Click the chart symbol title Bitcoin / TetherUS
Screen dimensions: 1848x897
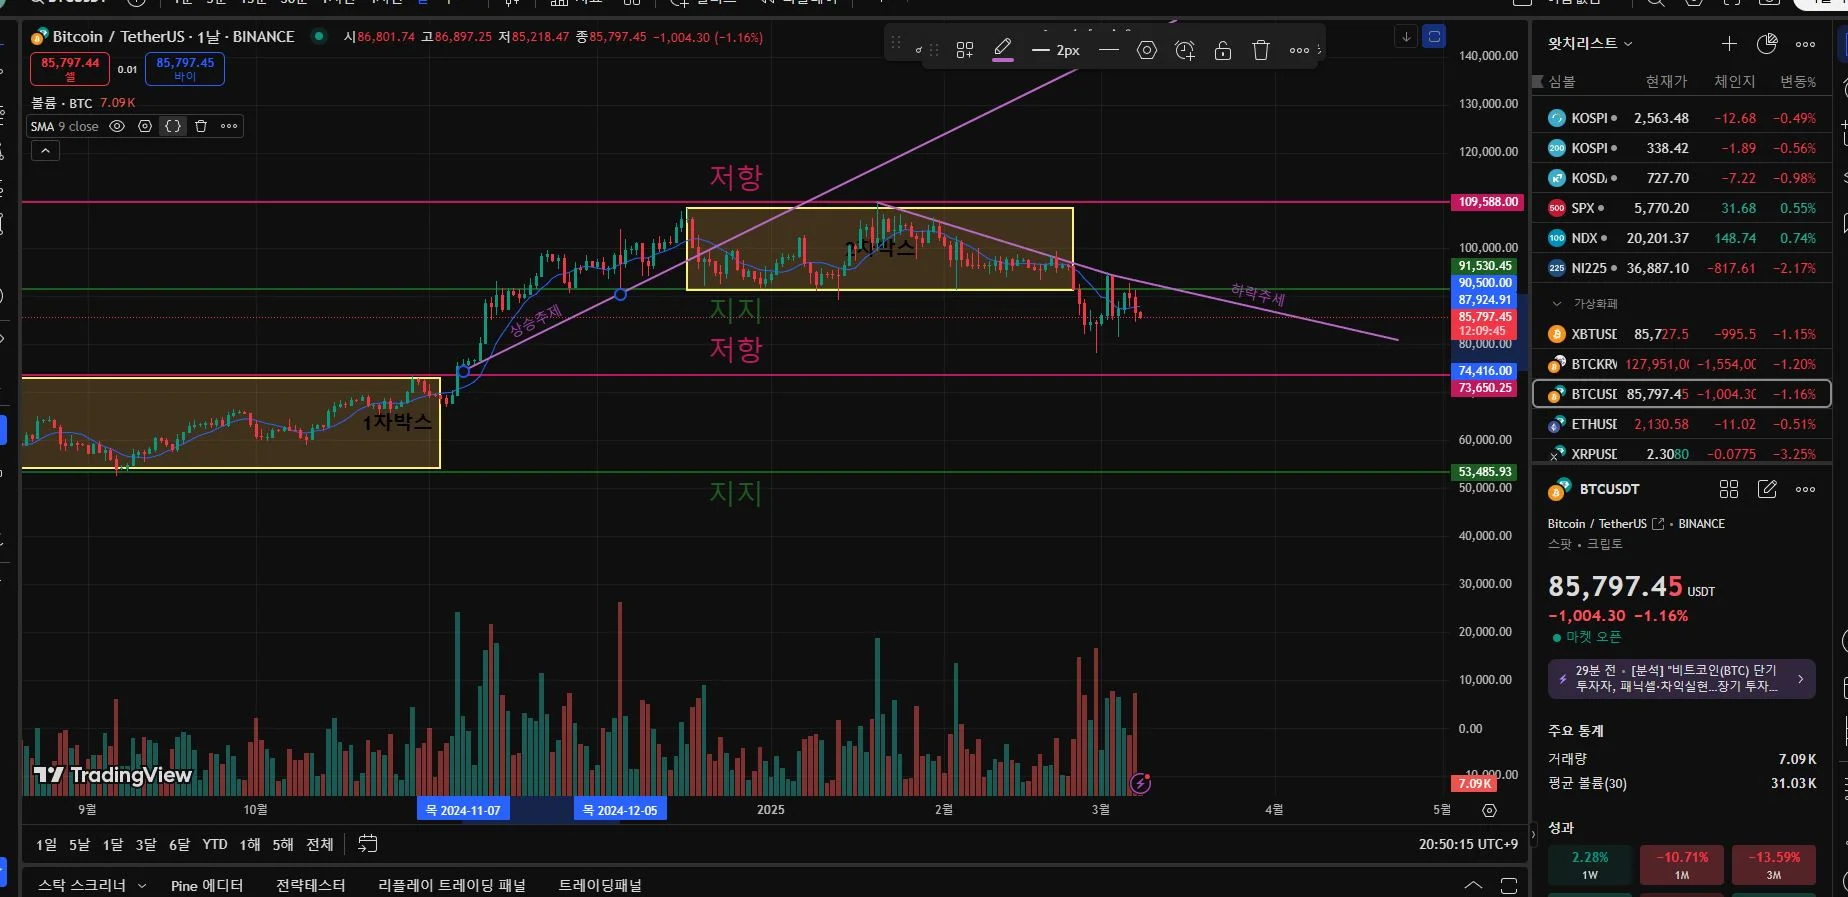point(119,37)
